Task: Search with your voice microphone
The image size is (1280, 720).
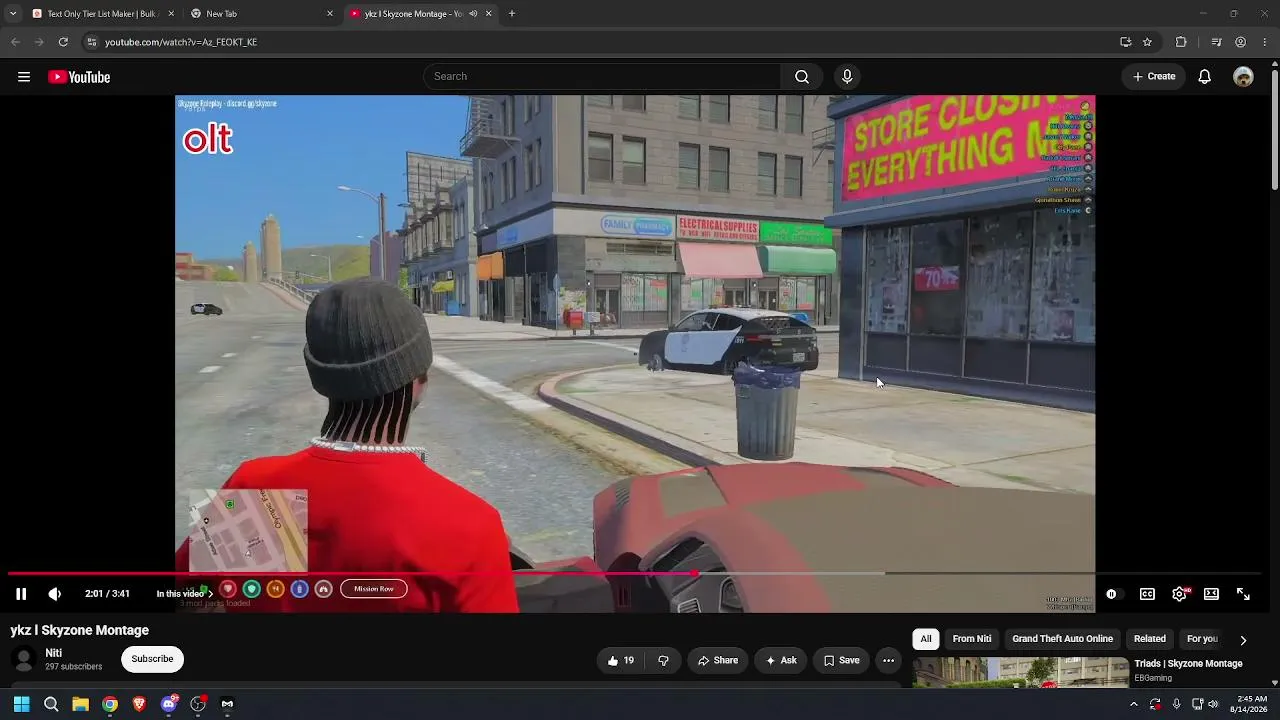Action: pyautogui.click(x=847, y=77)
